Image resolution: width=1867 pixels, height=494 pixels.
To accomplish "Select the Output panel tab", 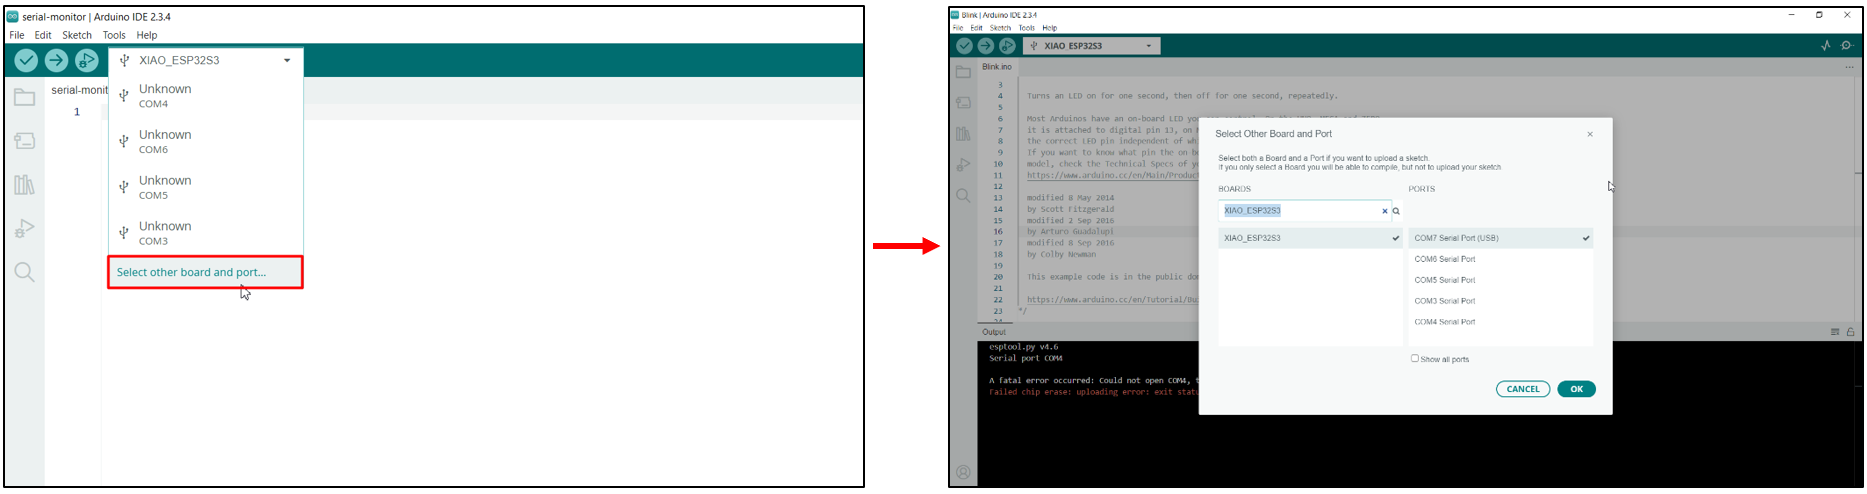I will [x=994, y=332].
